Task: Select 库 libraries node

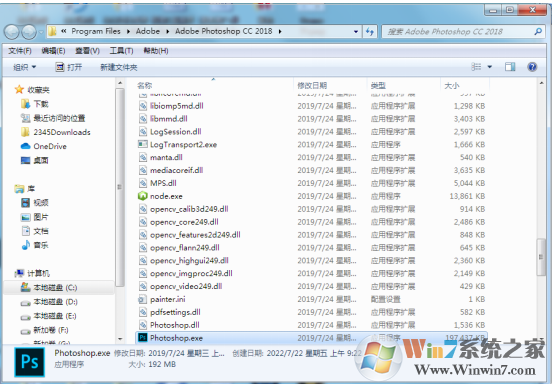Action: [25, 189]
